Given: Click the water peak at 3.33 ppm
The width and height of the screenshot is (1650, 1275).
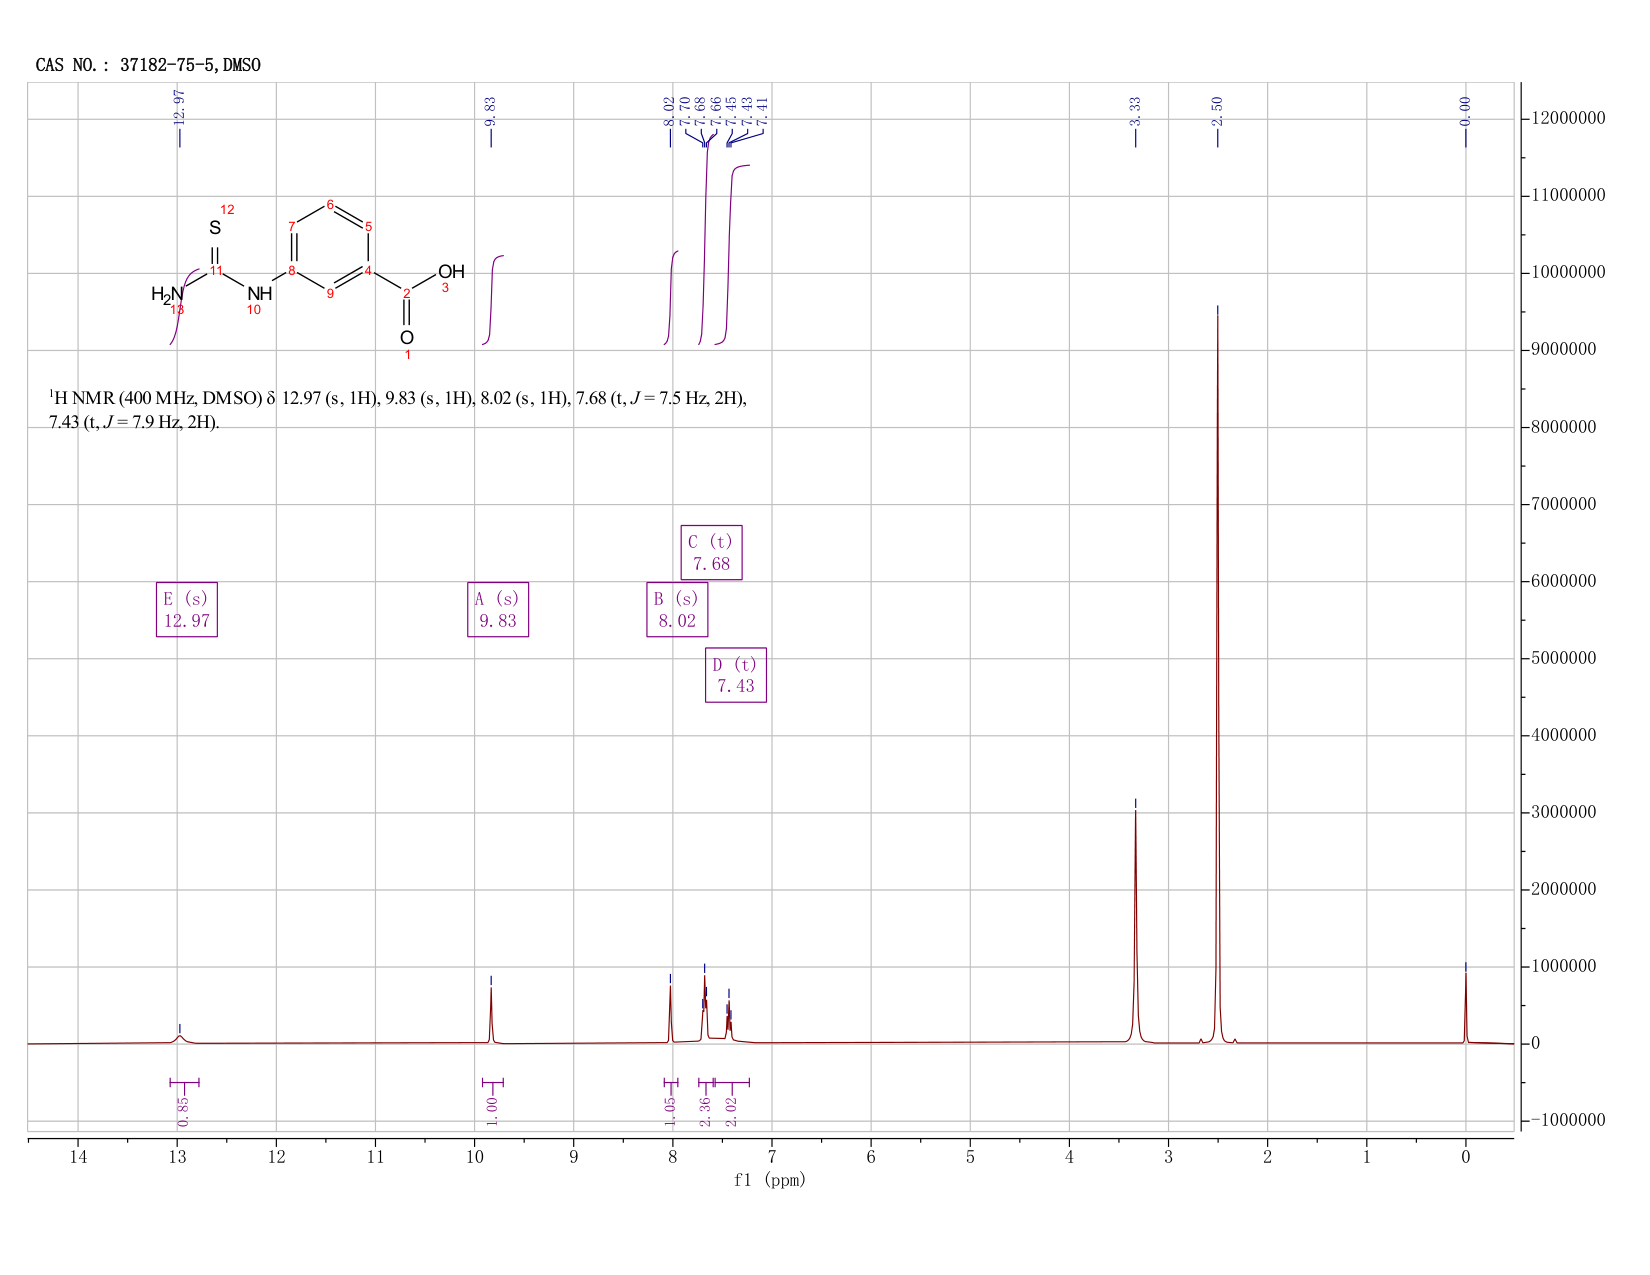Looking at the screenshot, I should pyautogui.click(x=1135, y=925).
